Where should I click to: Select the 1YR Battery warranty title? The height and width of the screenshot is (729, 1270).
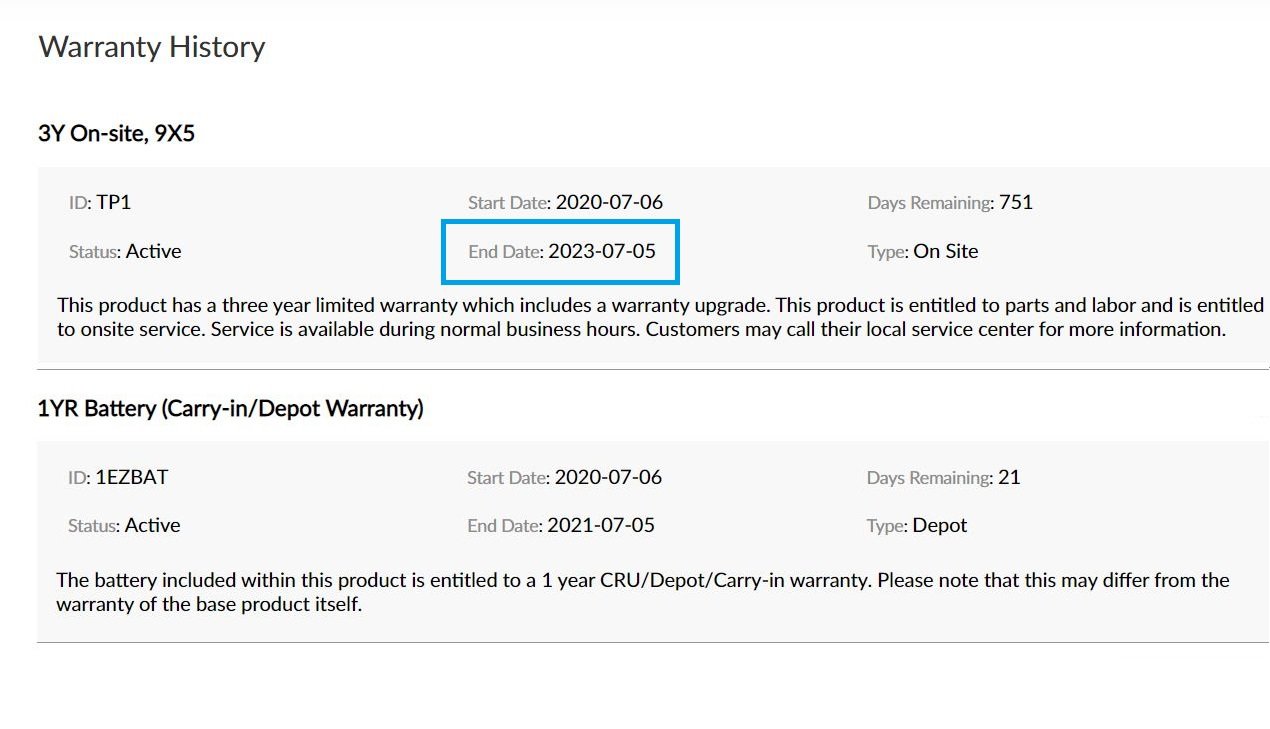(x=230, y=408)
